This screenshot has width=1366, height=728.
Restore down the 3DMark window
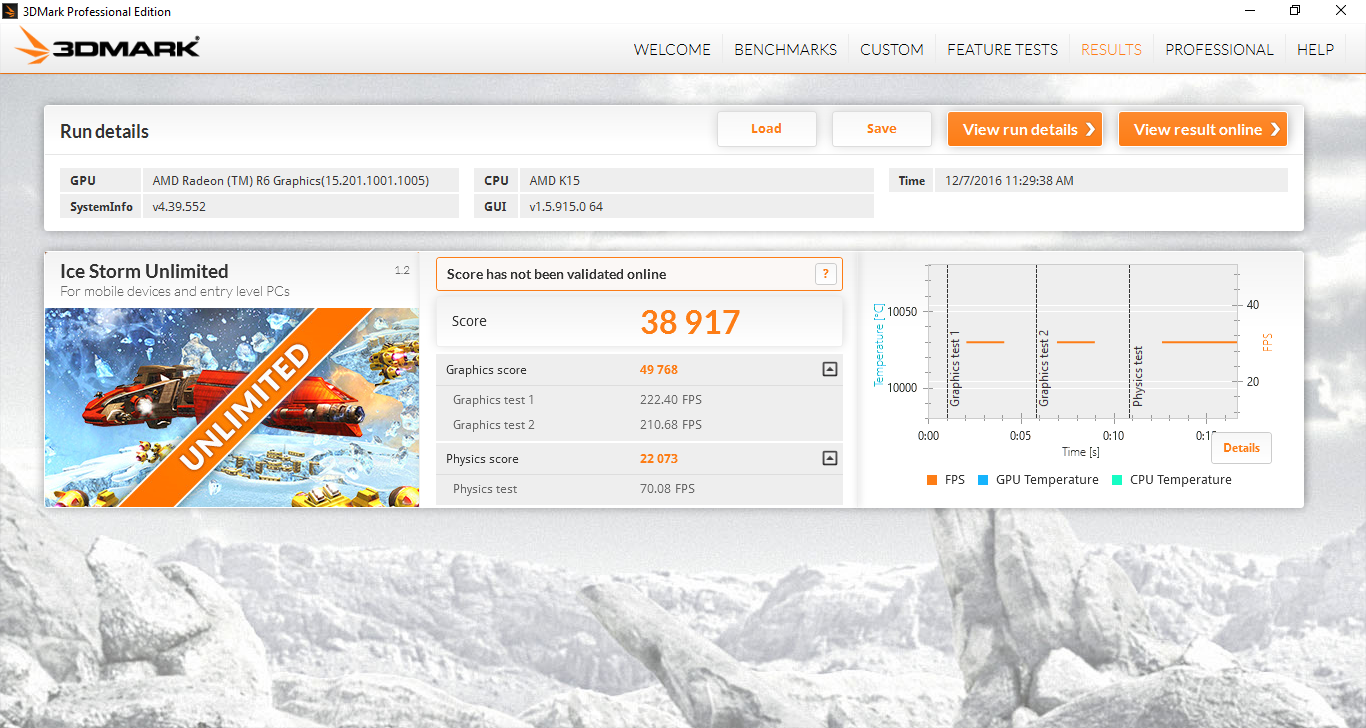click(x=1295, y=11)
